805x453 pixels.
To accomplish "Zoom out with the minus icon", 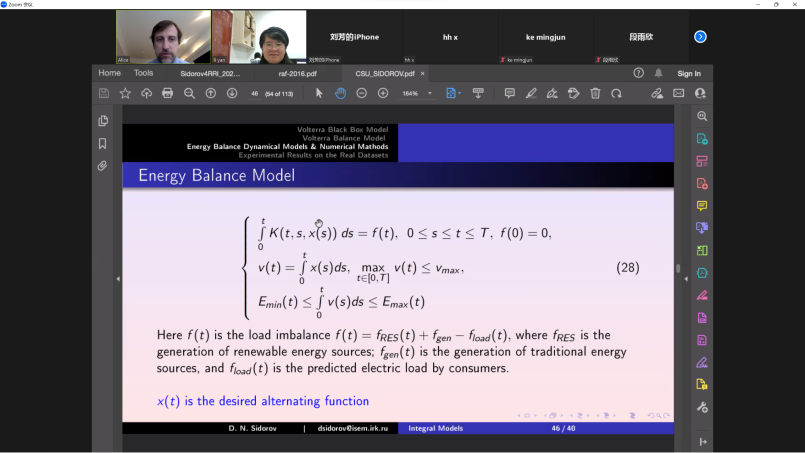I will point(361,93).
